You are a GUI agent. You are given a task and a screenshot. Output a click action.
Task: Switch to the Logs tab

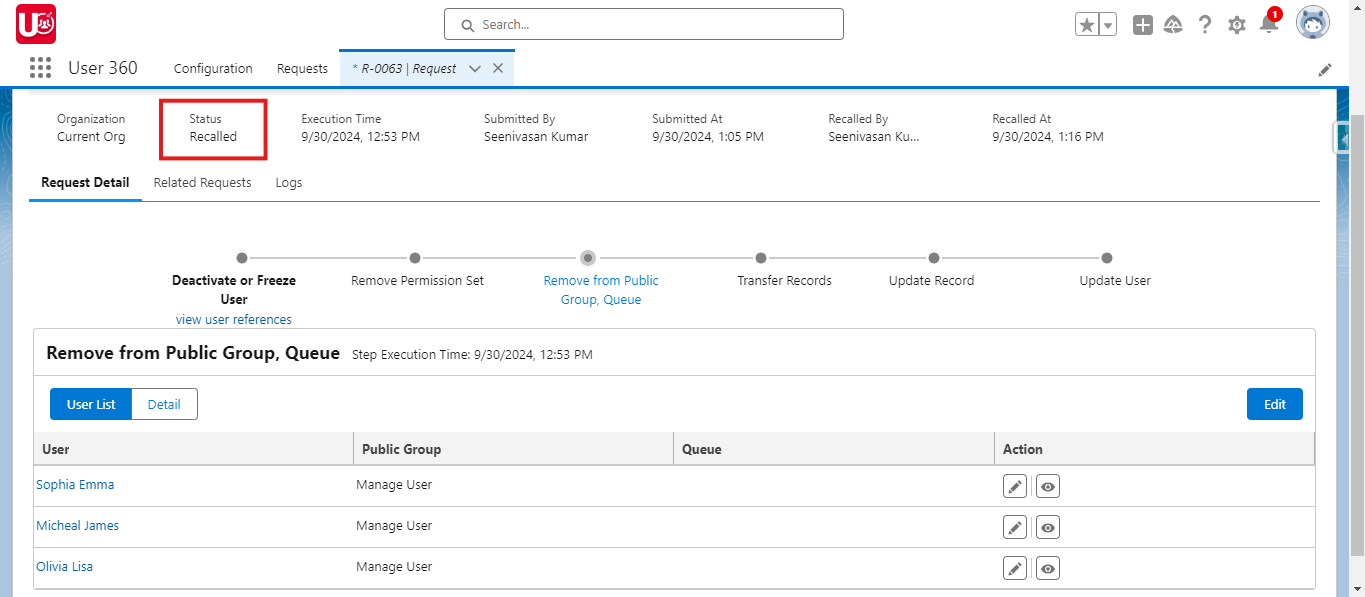[289, 182]
